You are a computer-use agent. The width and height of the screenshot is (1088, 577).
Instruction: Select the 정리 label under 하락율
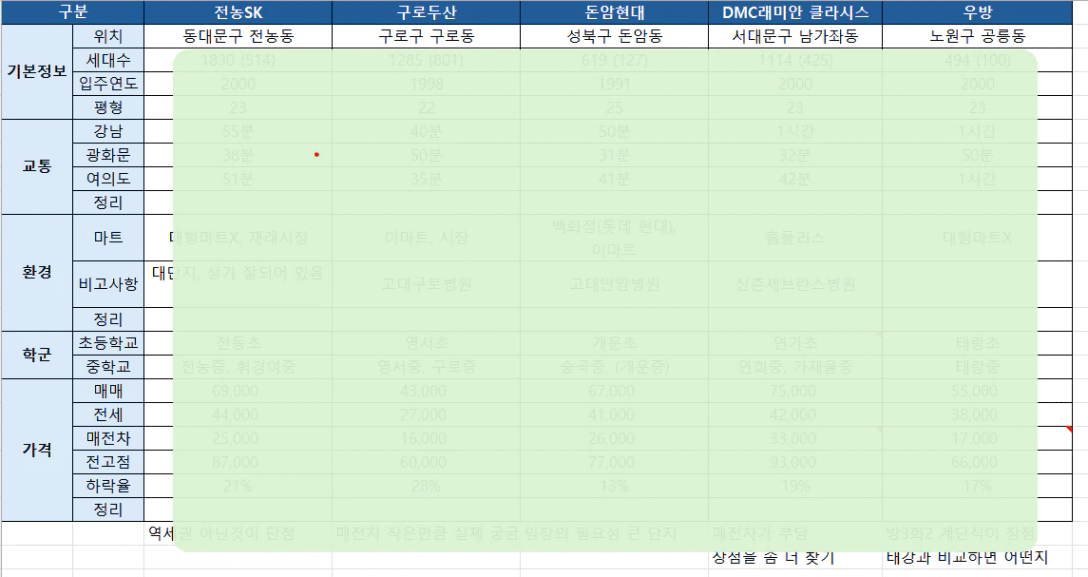coord(108,510)
